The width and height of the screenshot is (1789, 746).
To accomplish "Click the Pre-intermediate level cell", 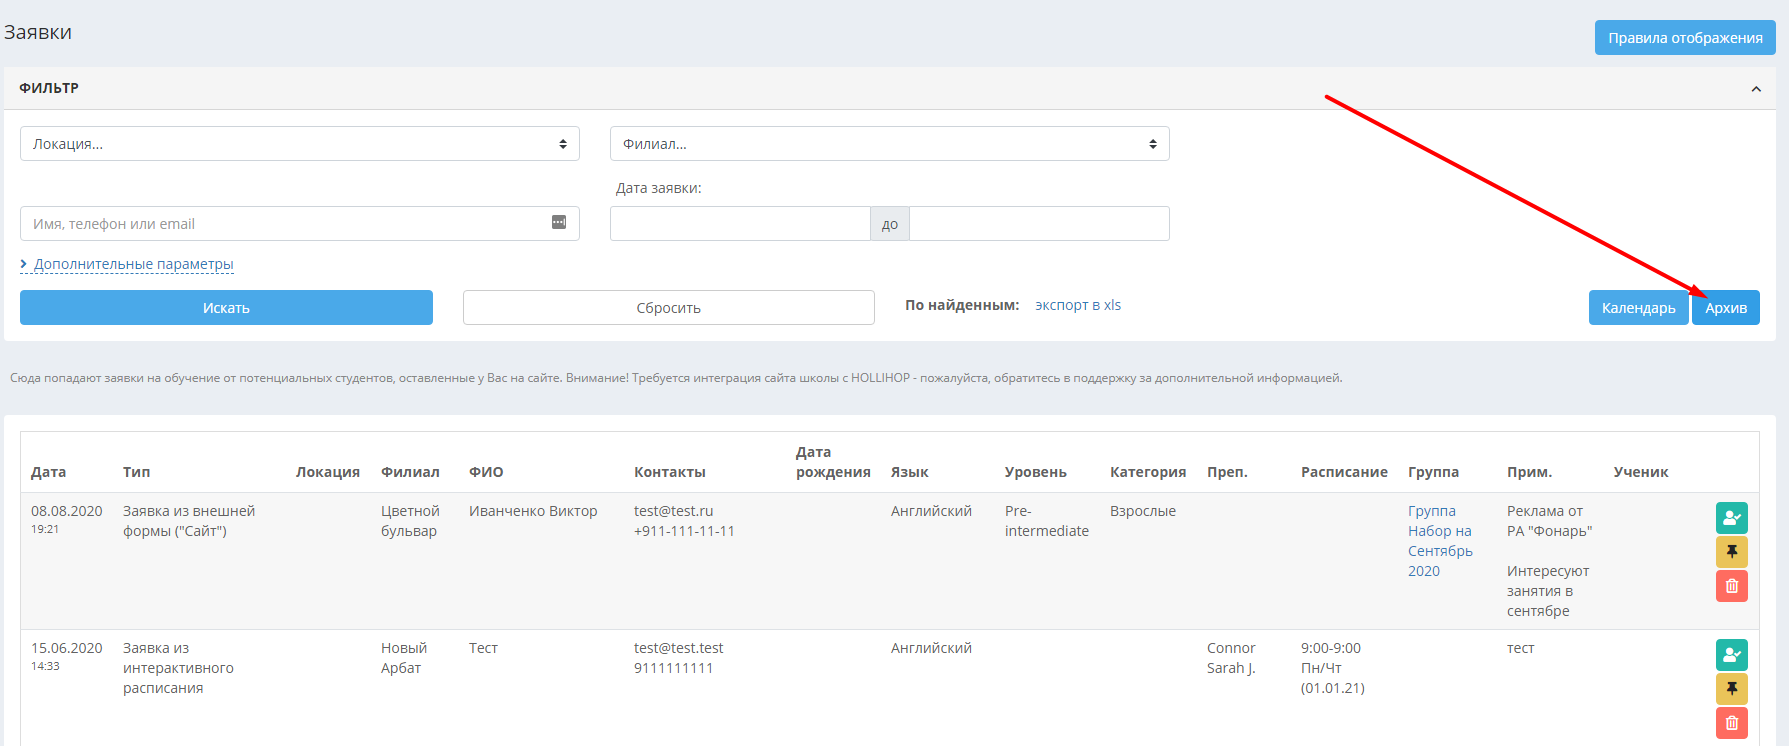I will click(1047, 521).
